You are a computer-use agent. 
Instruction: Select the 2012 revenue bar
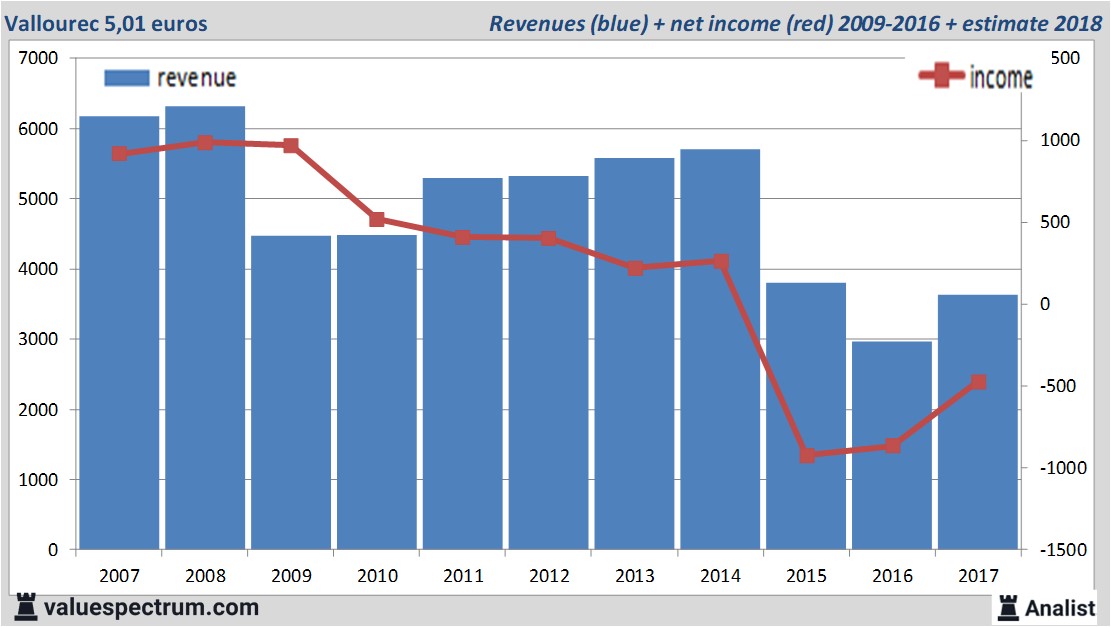click(548, 363)
